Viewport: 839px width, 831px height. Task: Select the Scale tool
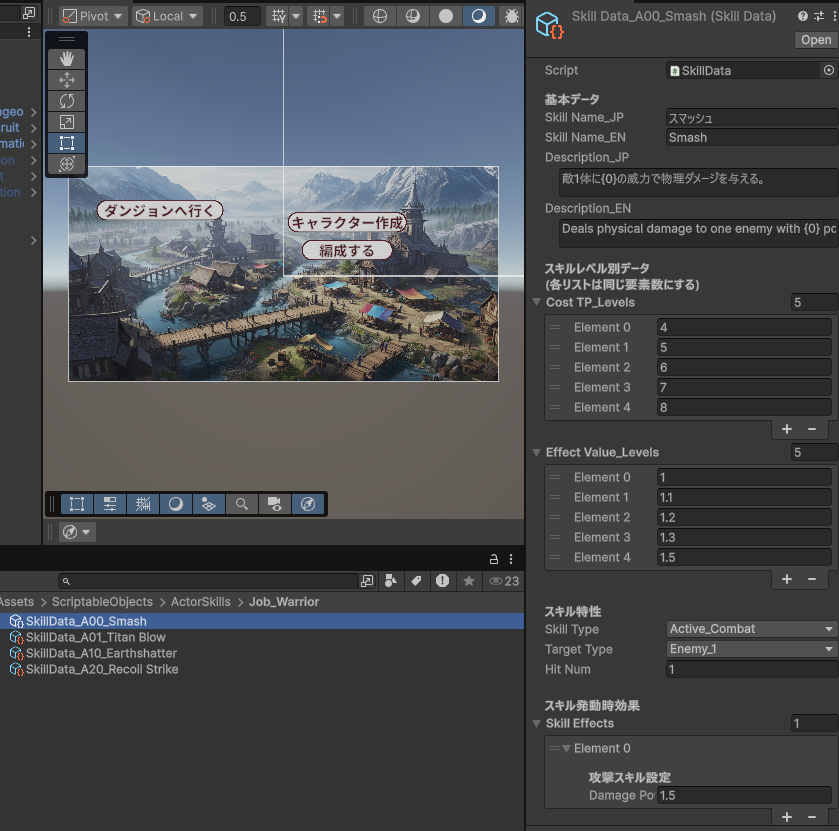[67, 122]
